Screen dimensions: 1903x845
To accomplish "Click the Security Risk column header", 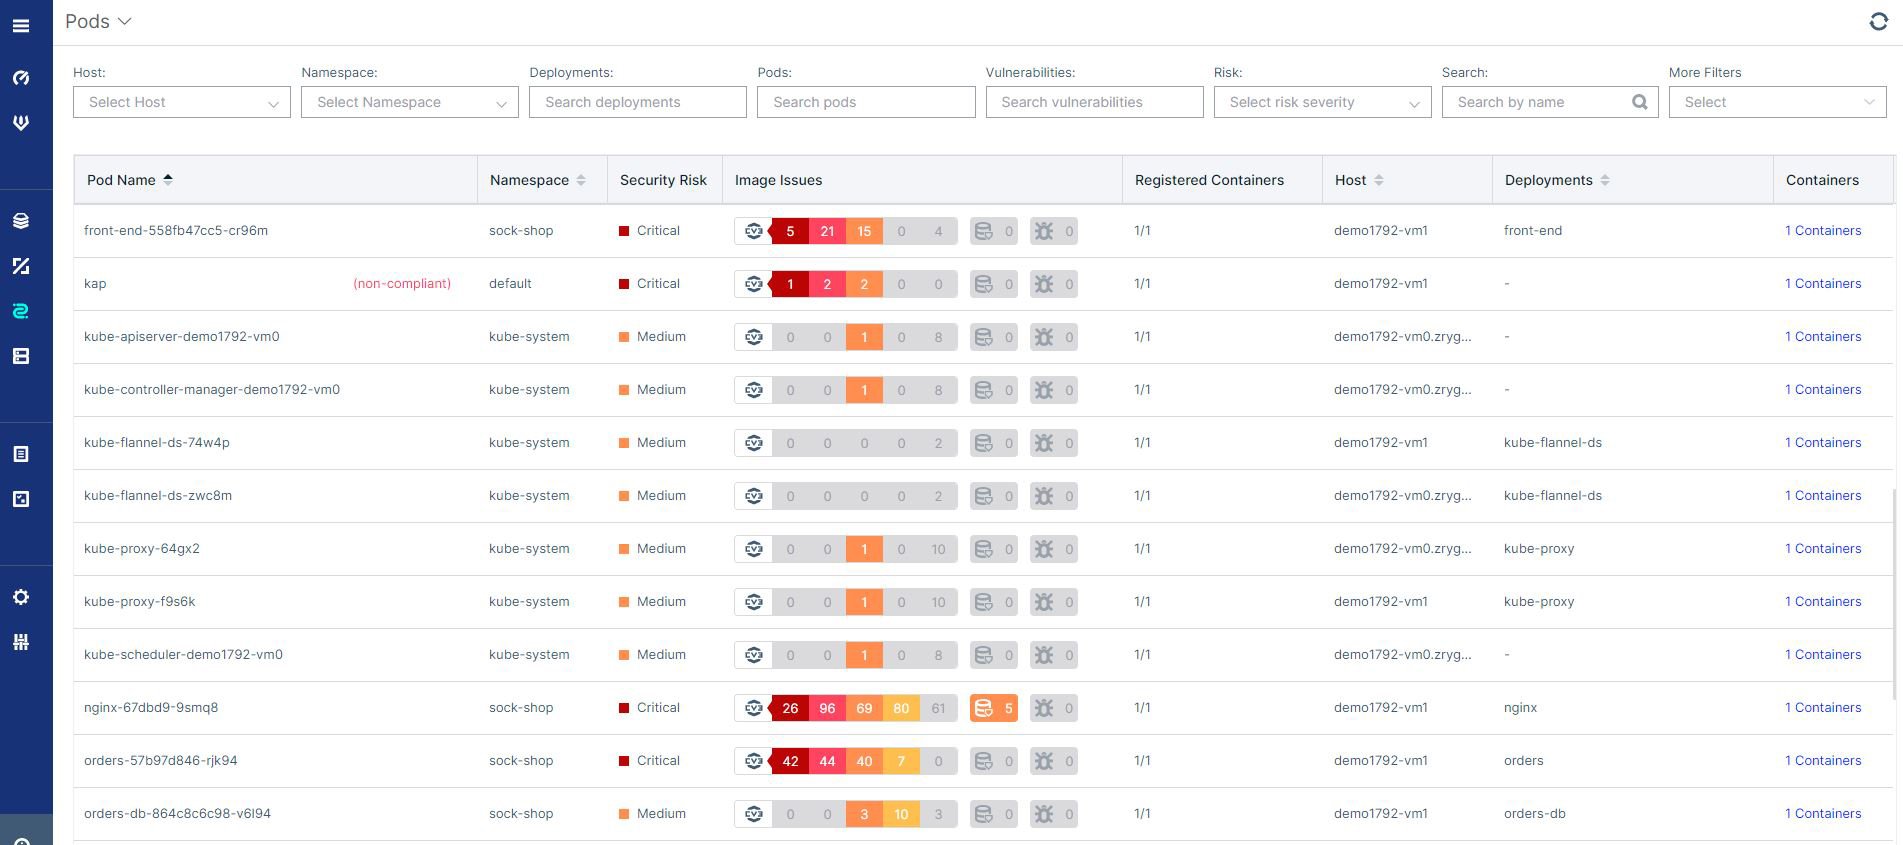I will tap(663, 180).
